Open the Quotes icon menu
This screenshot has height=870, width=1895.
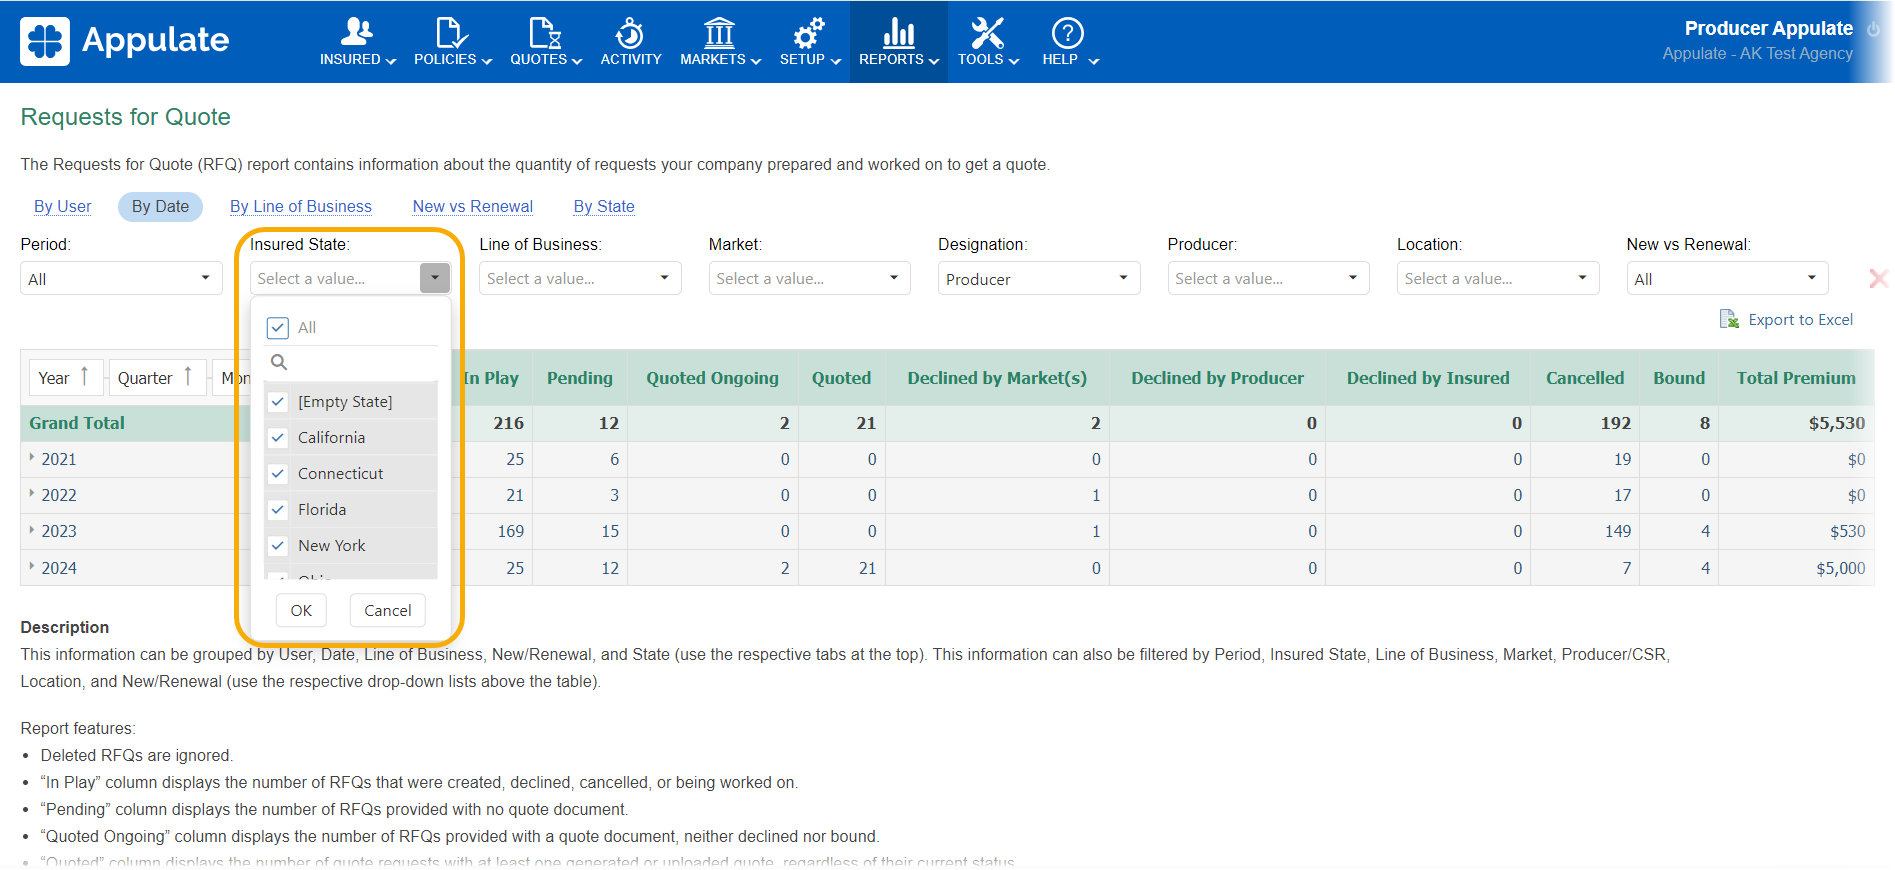pos(544,33)
